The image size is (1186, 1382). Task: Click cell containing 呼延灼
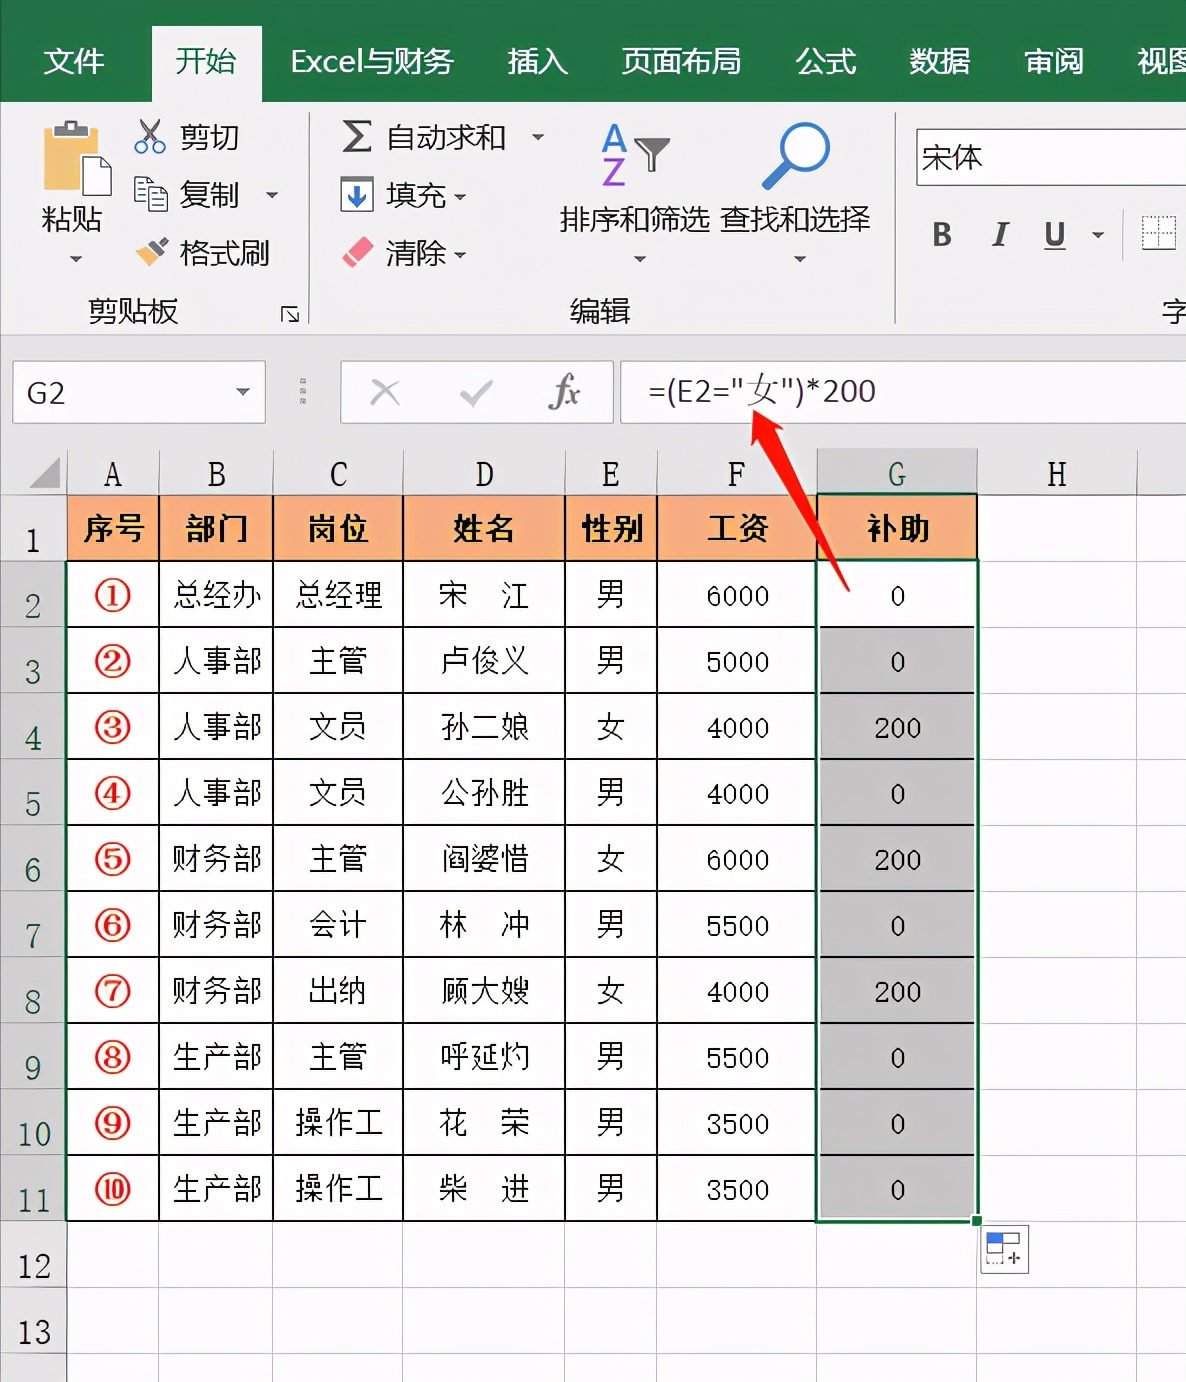point(484,1057)
